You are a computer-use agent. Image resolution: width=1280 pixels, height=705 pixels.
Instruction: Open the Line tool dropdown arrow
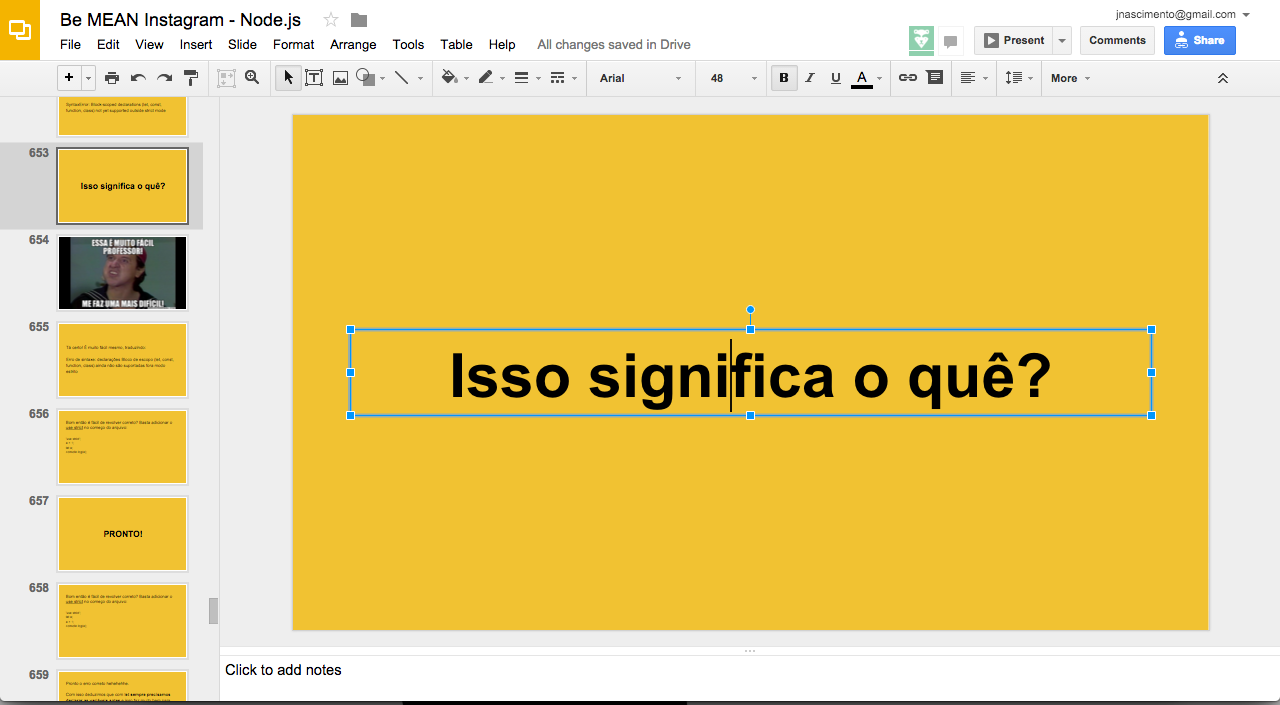point(420,78)
